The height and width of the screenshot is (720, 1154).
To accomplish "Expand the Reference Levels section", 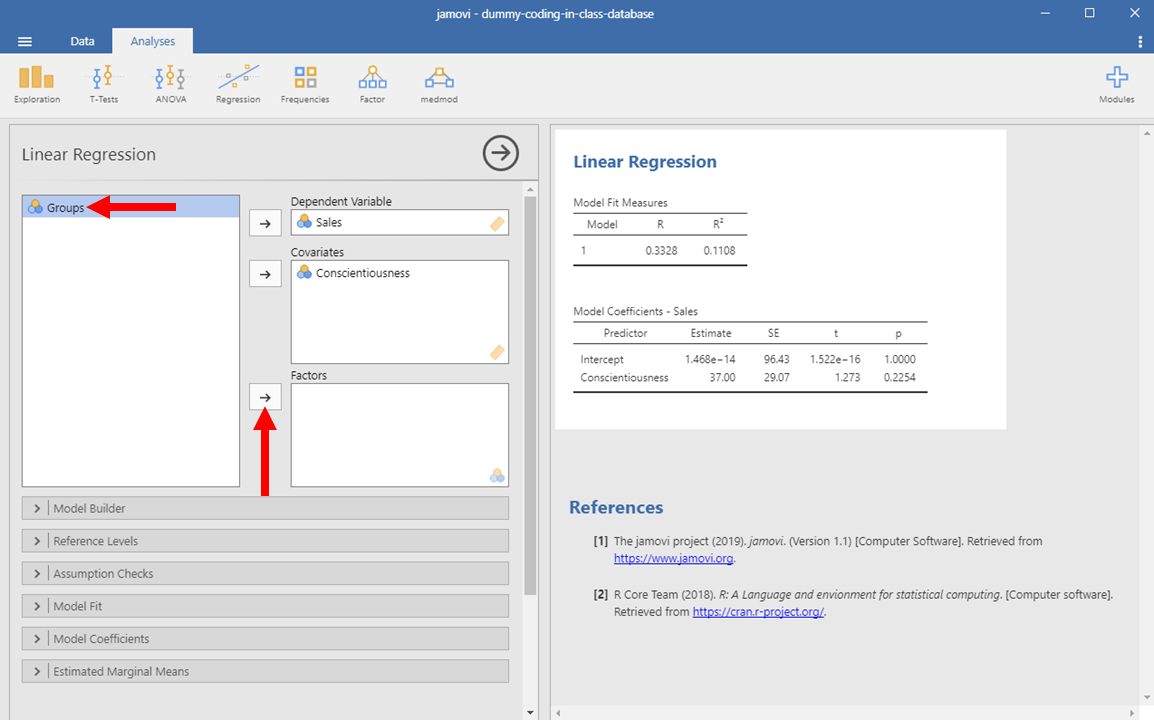I will [x=265, y=541].
